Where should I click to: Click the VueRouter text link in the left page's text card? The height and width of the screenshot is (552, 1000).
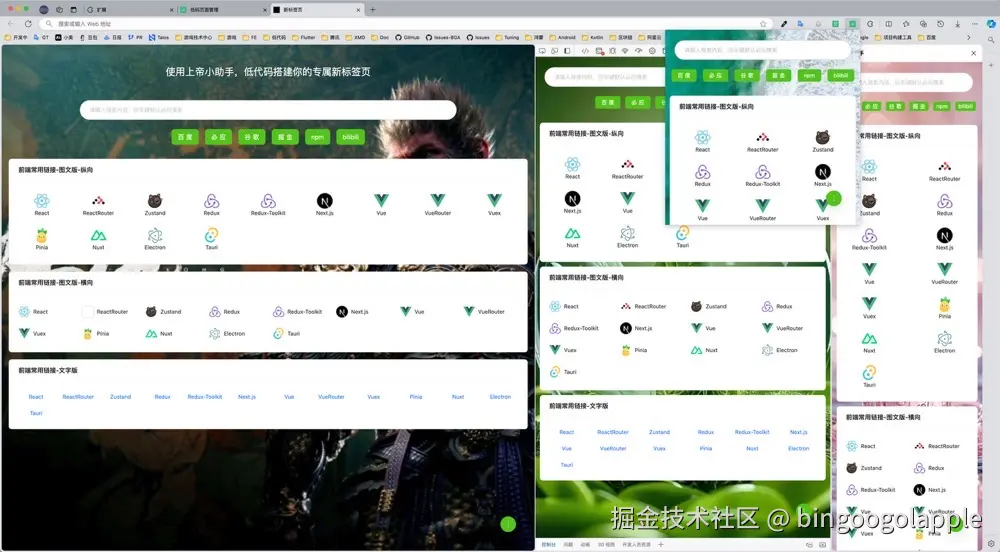point(331,397)
